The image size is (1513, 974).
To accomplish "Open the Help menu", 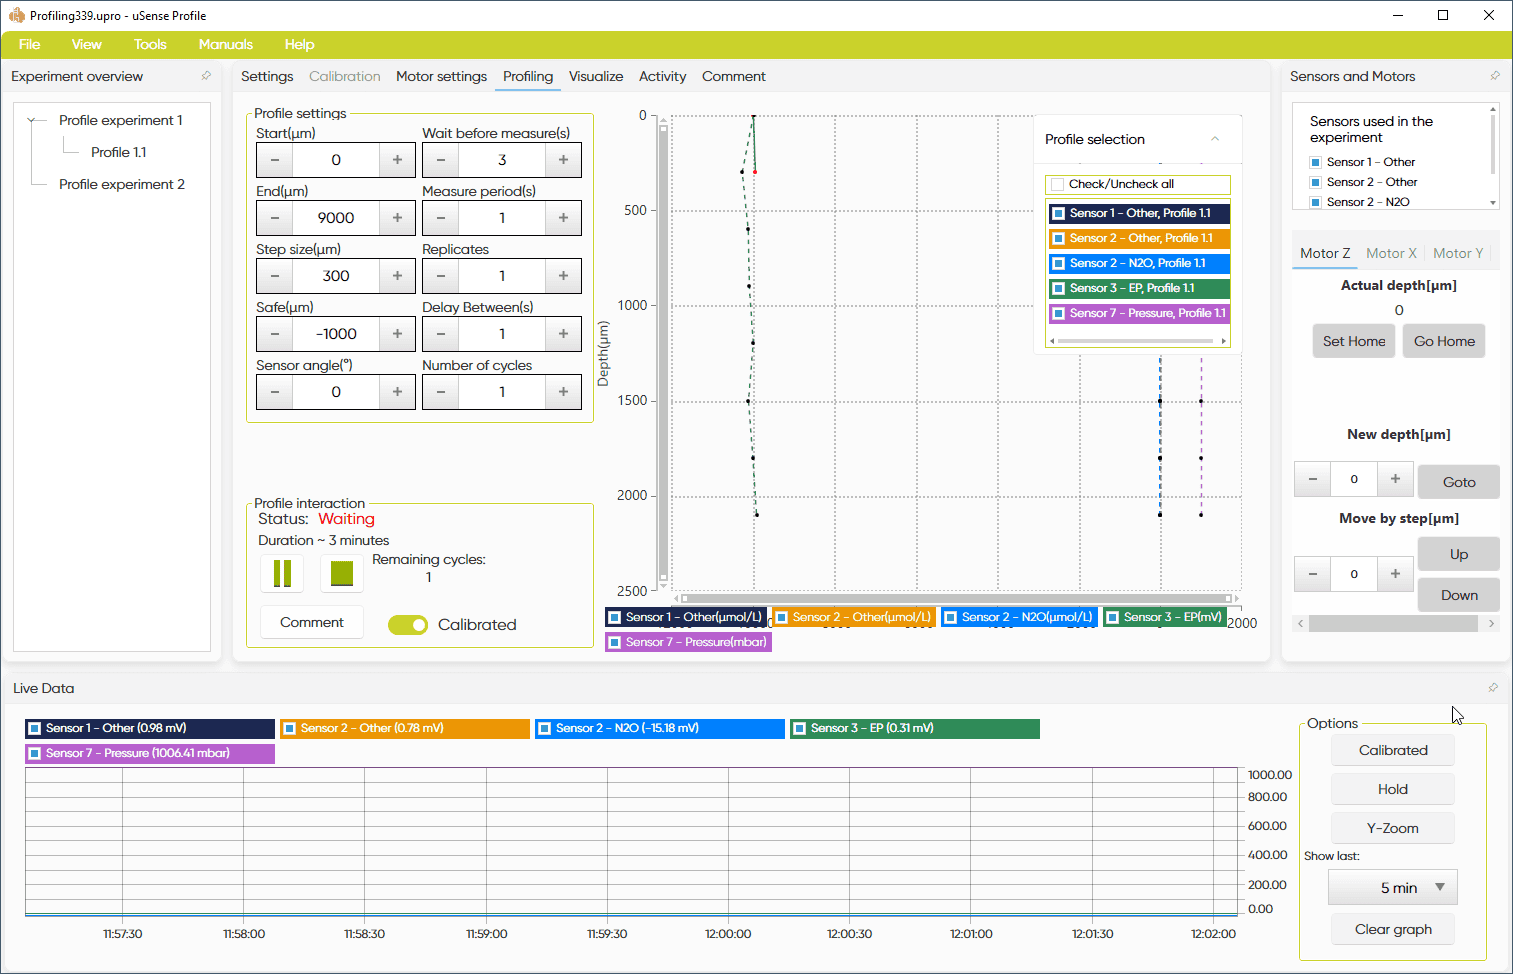I will point(299,44).
